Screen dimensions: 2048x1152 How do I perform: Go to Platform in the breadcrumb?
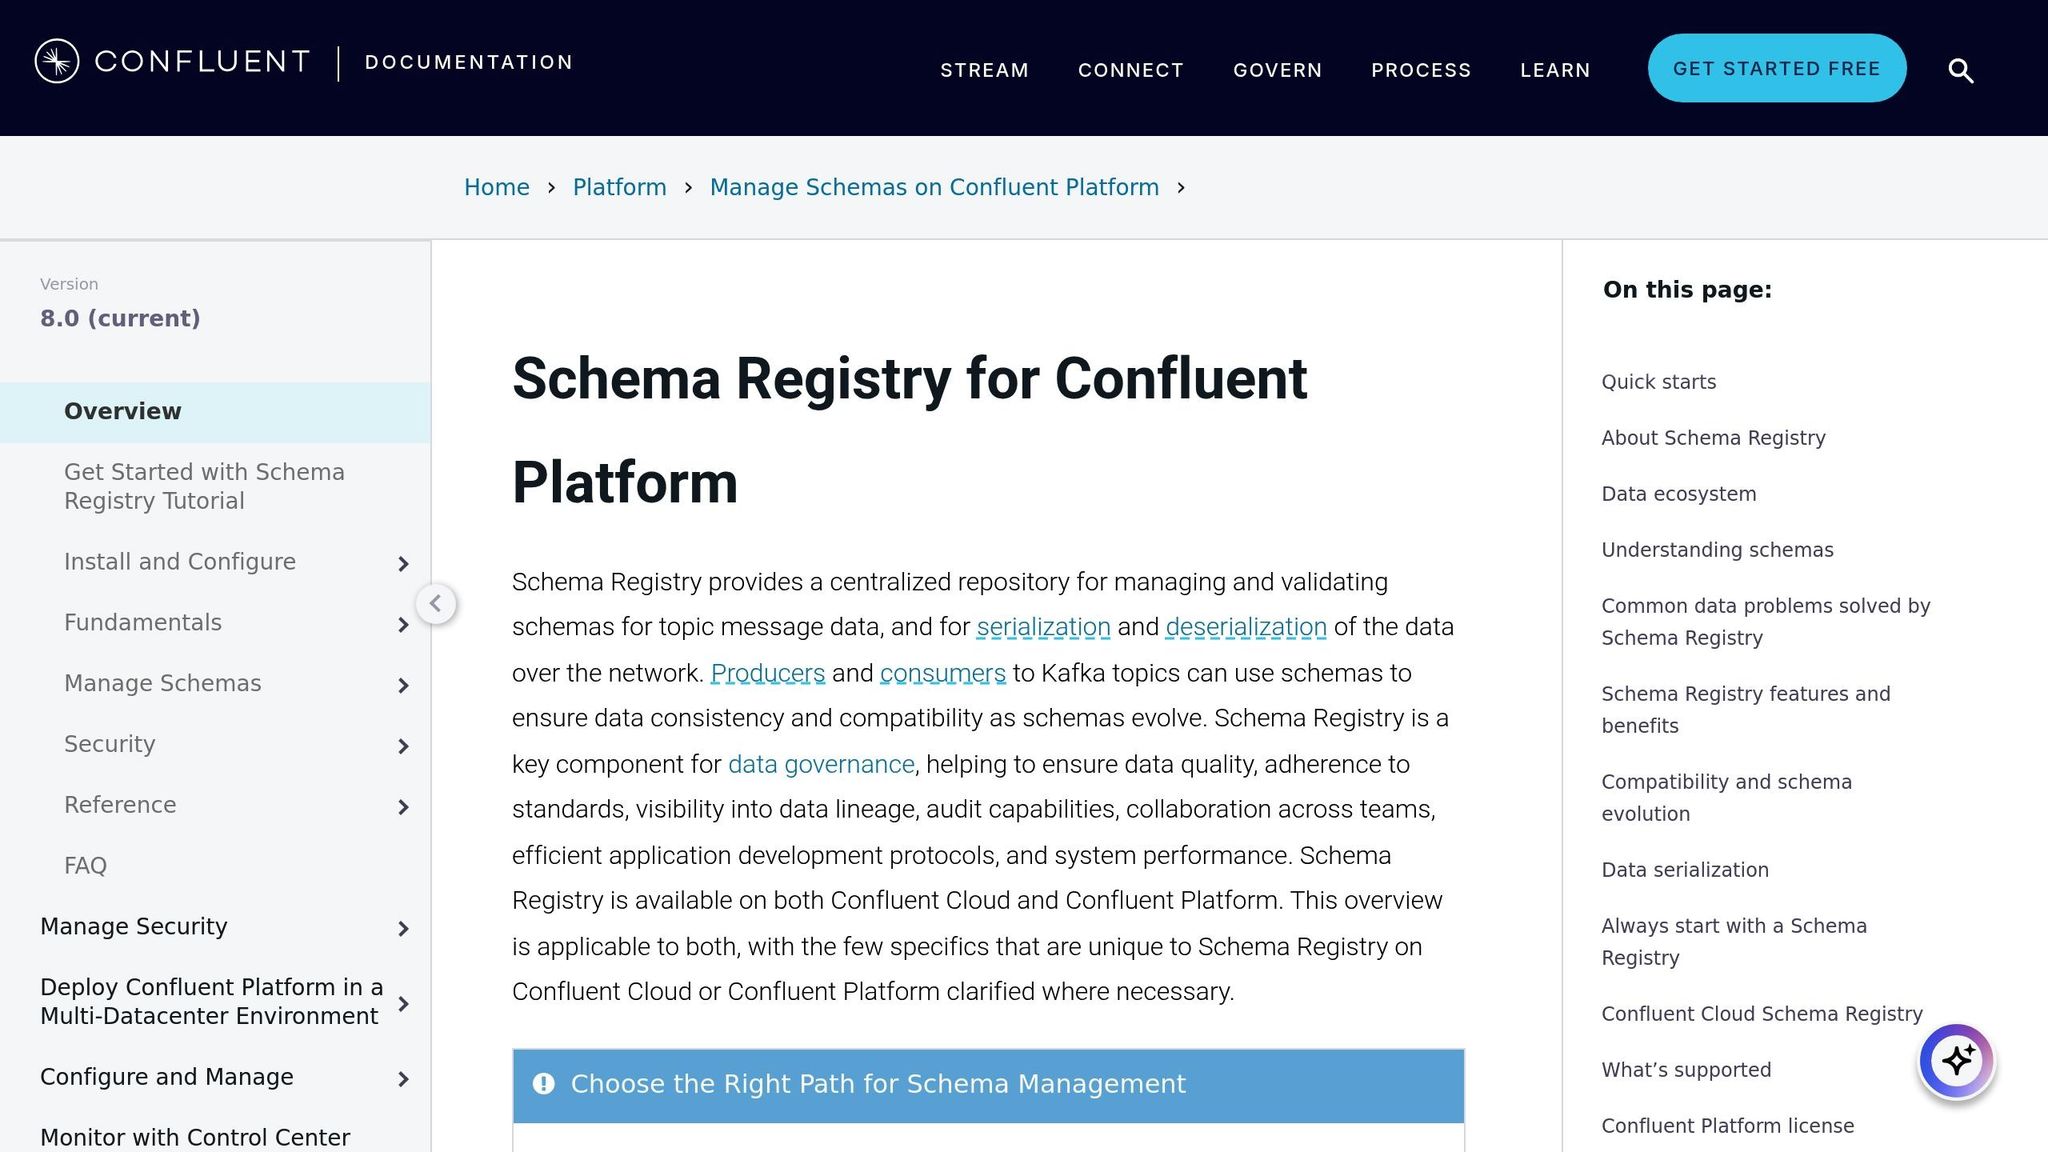click(x=619, y=187)
